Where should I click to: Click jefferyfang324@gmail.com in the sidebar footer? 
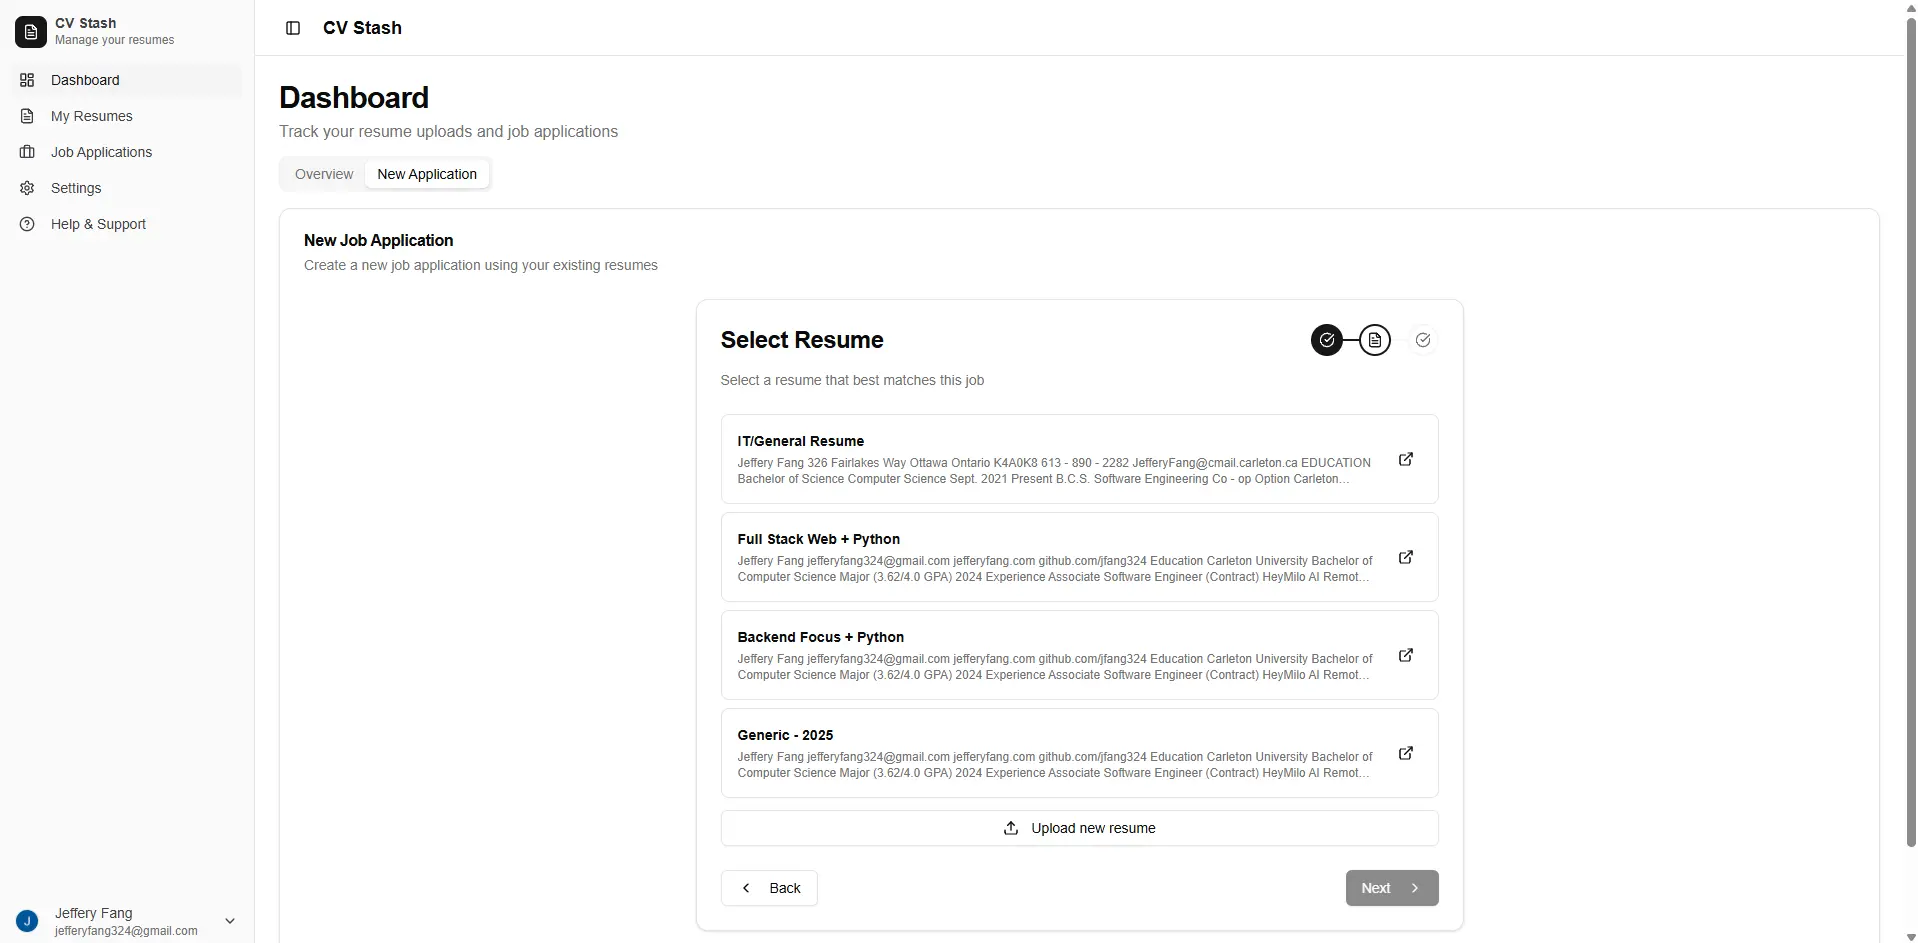click(x=126, y=931)
